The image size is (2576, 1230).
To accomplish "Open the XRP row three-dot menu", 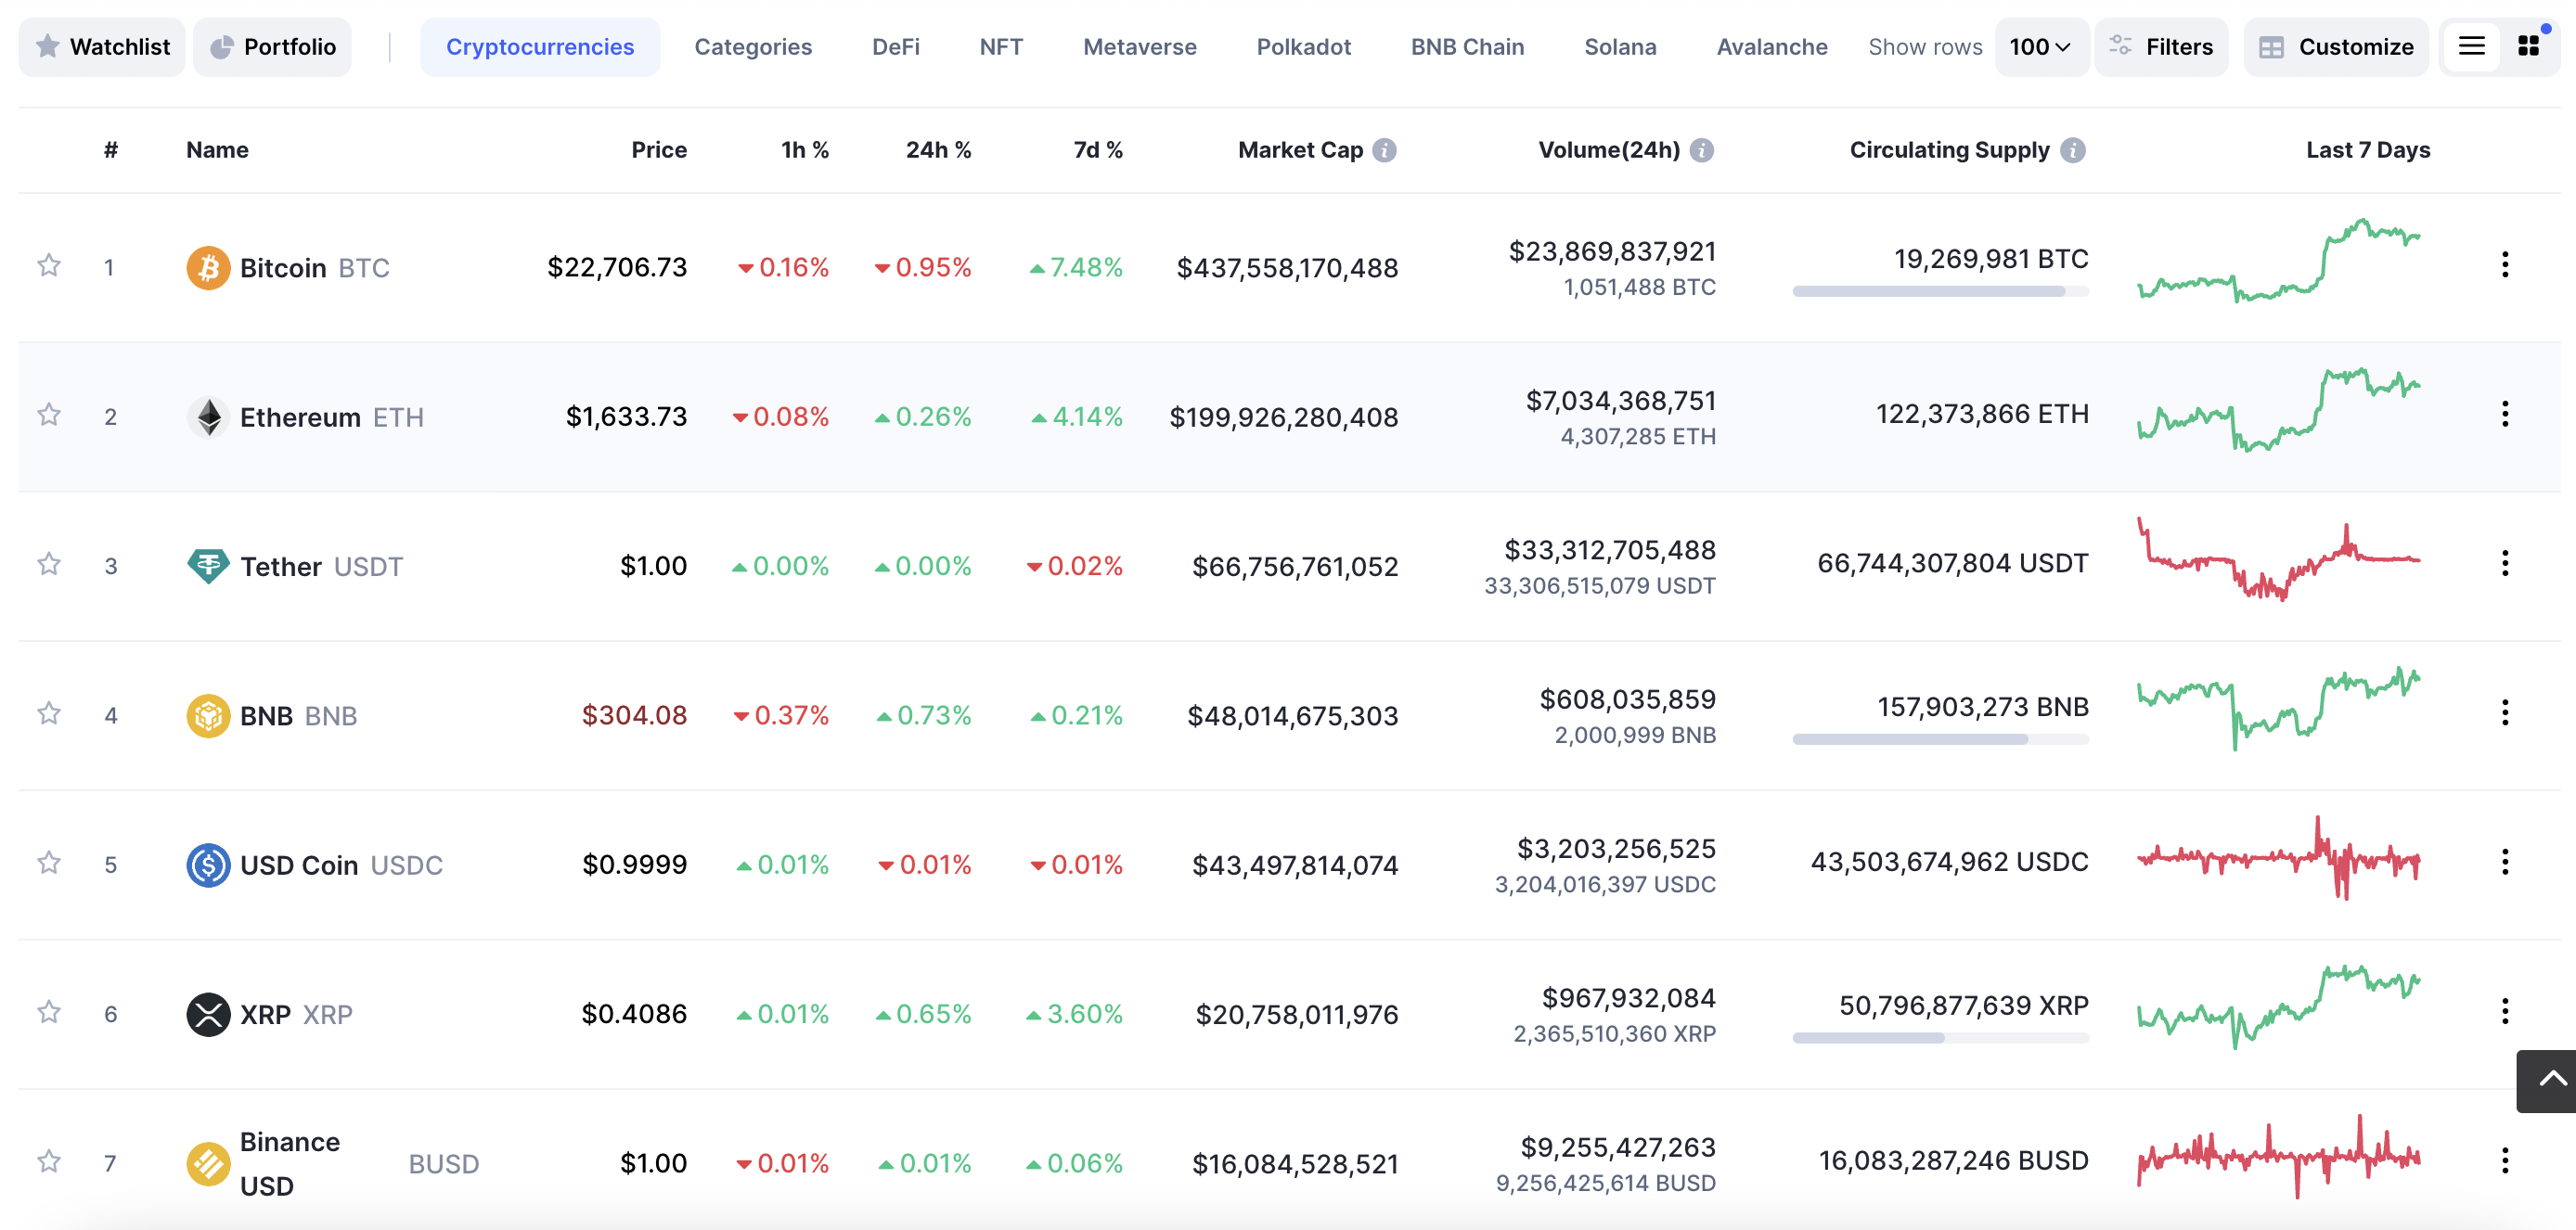I will point(2505,1011).
